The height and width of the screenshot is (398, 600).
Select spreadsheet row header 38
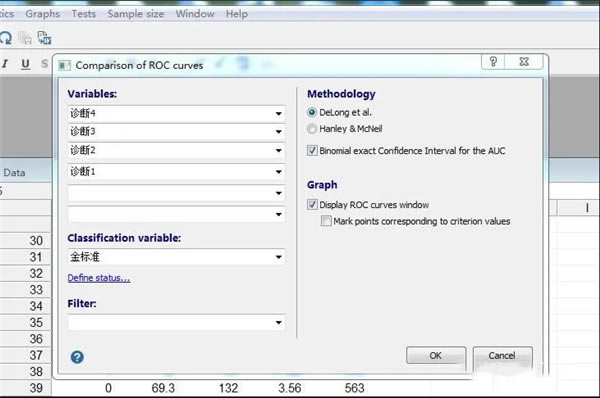pos(25,372)
